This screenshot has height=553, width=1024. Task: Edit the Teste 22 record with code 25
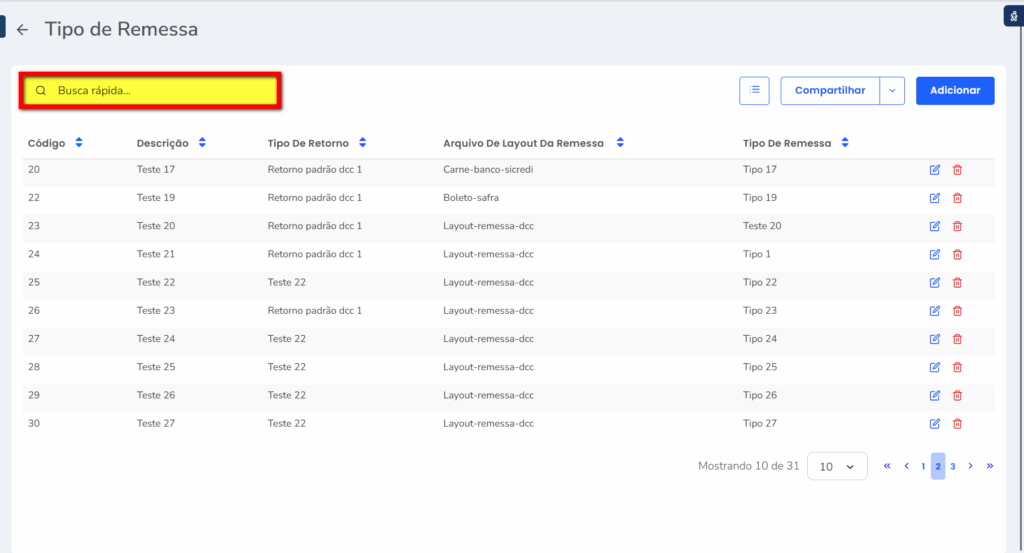click(x=935, y=283)
